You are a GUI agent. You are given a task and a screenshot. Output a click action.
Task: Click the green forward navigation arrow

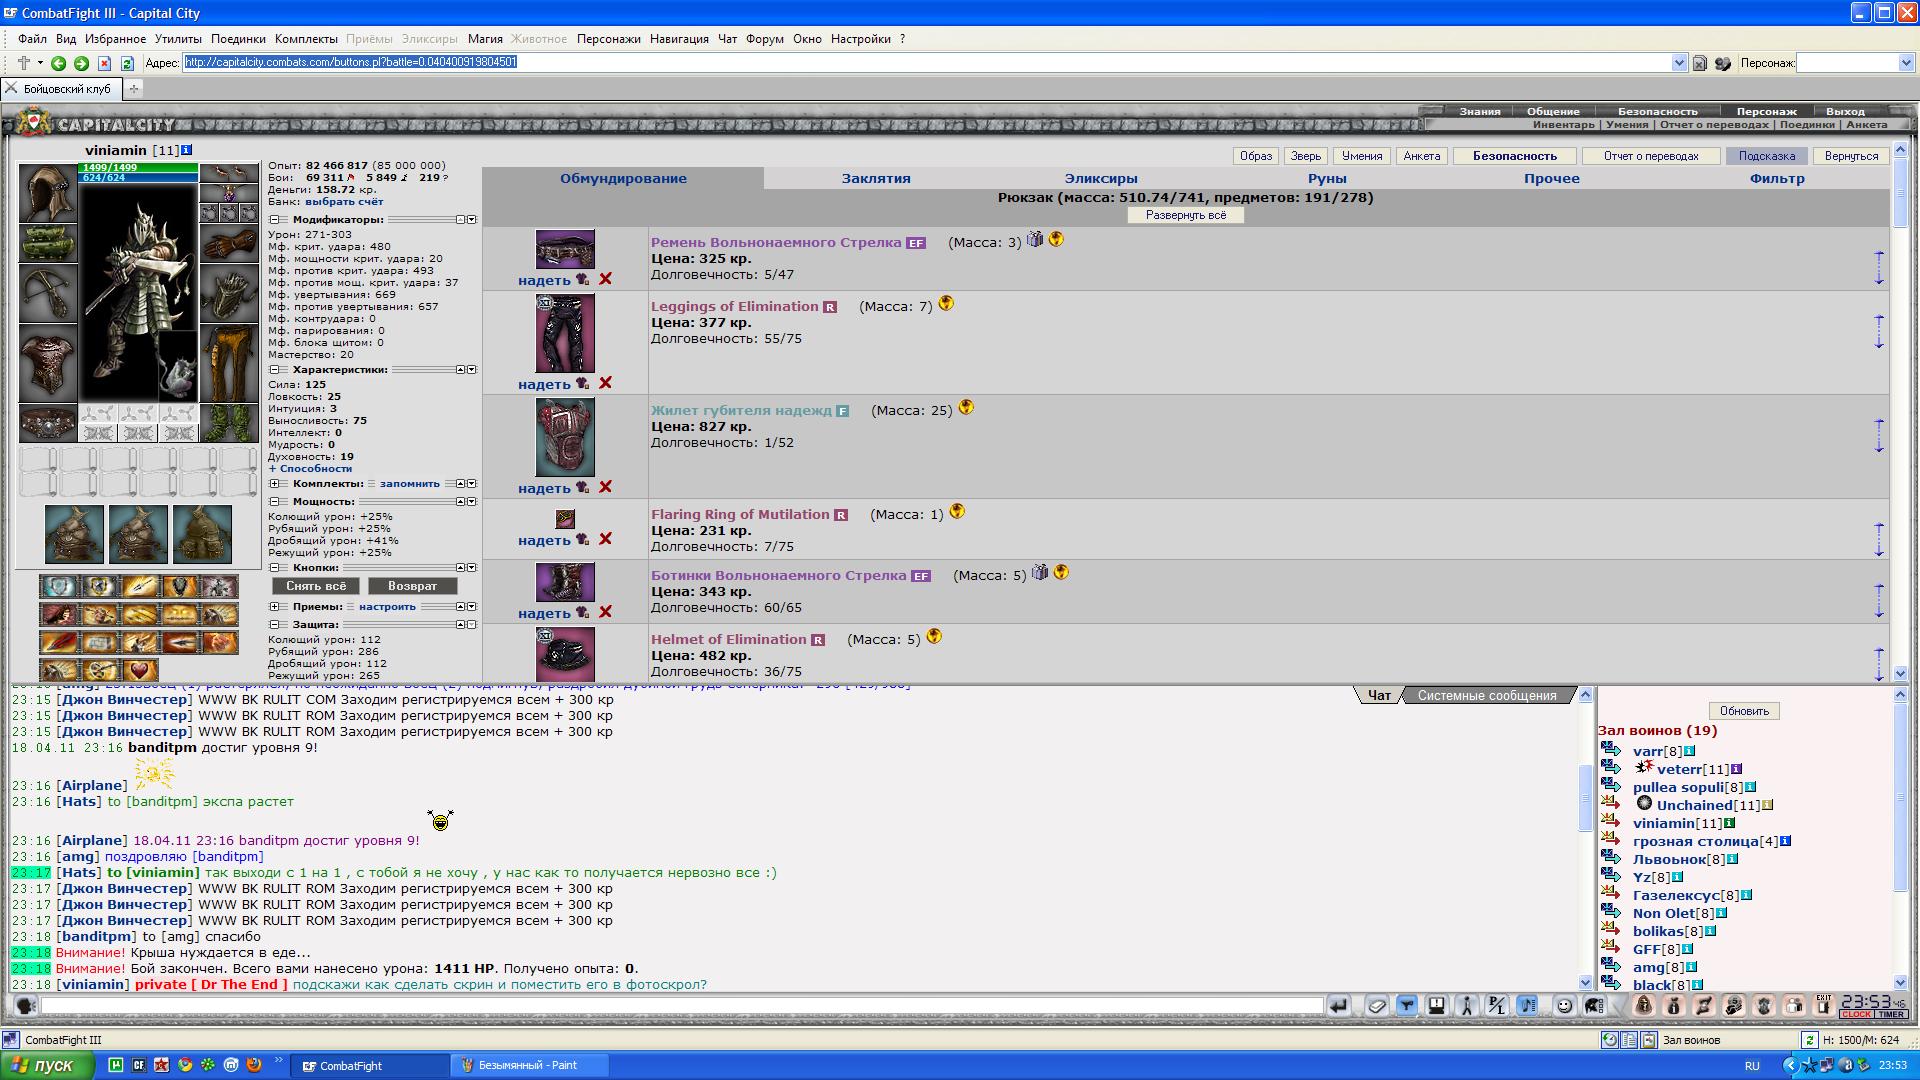(x=81, y=63)
